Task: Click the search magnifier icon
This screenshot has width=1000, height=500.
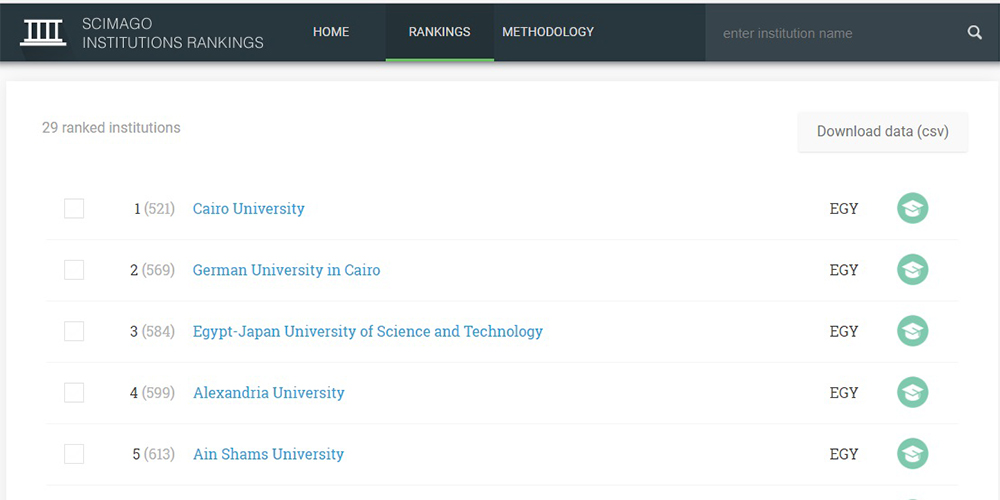Action: 974,33
